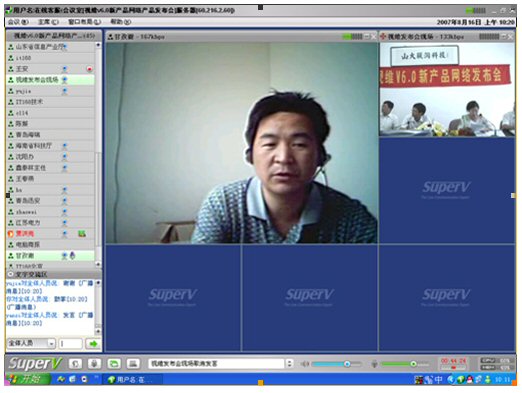Viewport: 522px width, 393px height.
Task: Click the chat message input field
Action: [x=70, y=343]
